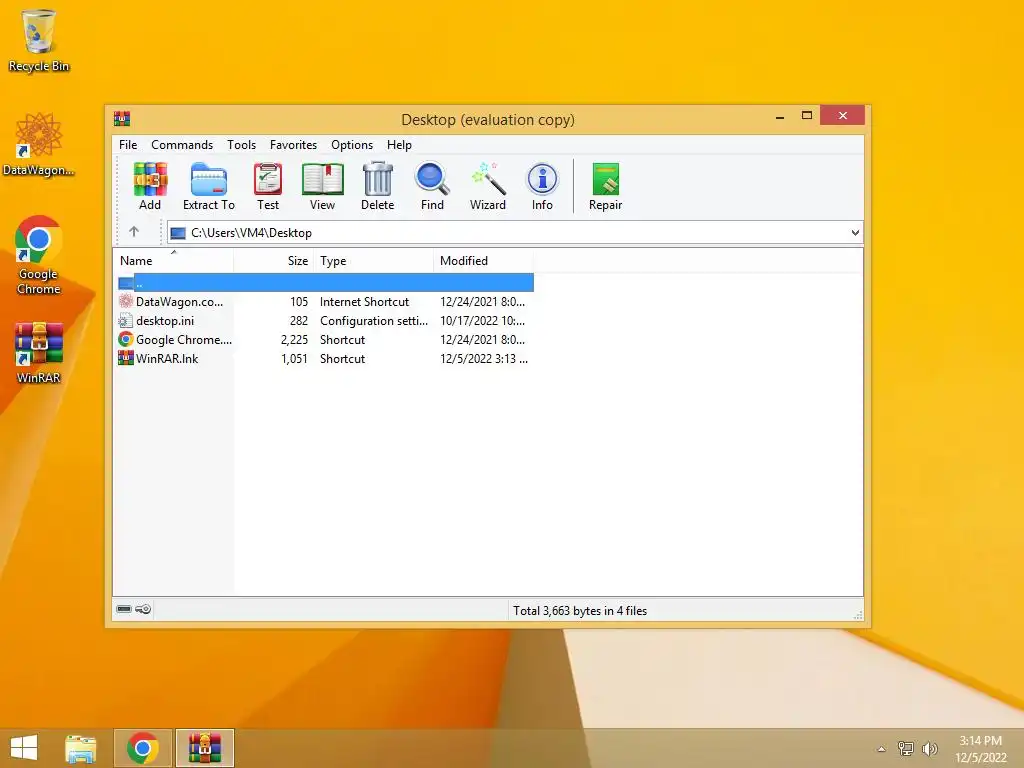Click the 1,051 size cell

pyautogui.click(x=295, y=359)
